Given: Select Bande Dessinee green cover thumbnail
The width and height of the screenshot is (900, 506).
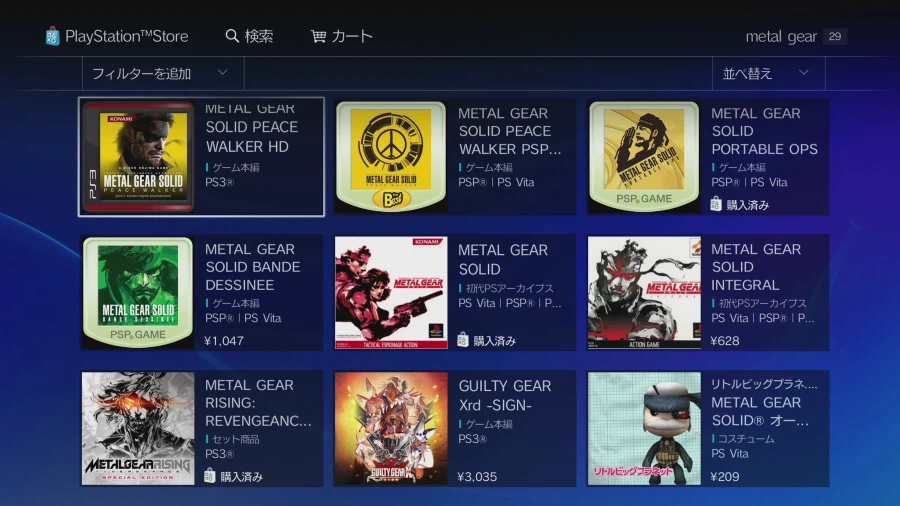Looking at the screenshot, I should 138,293.
